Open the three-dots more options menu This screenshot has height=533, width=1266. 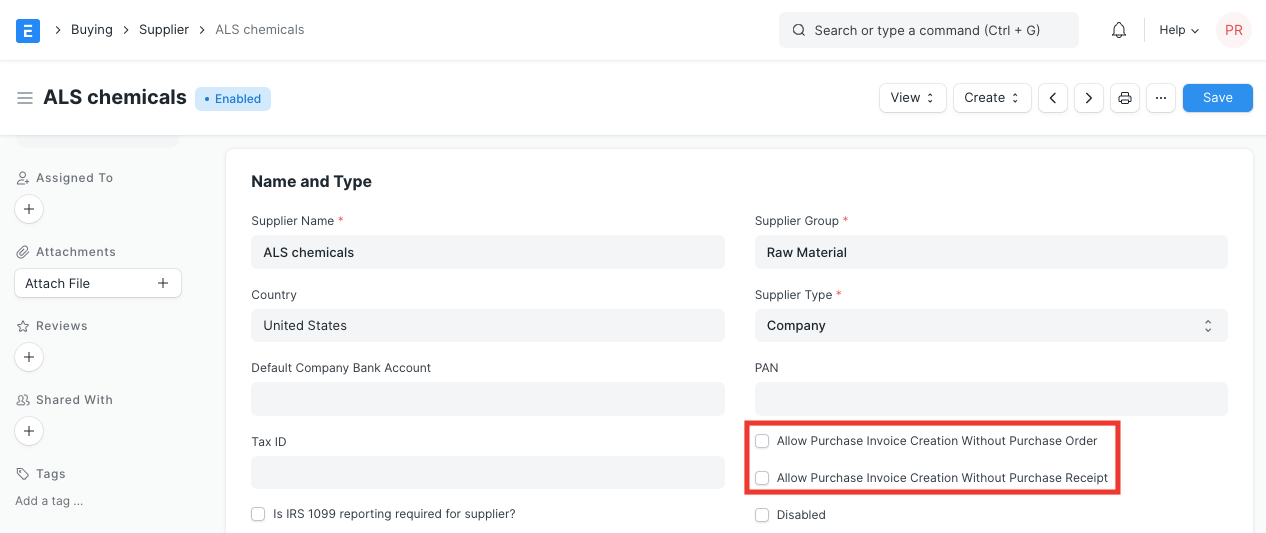click(1160, 98)
